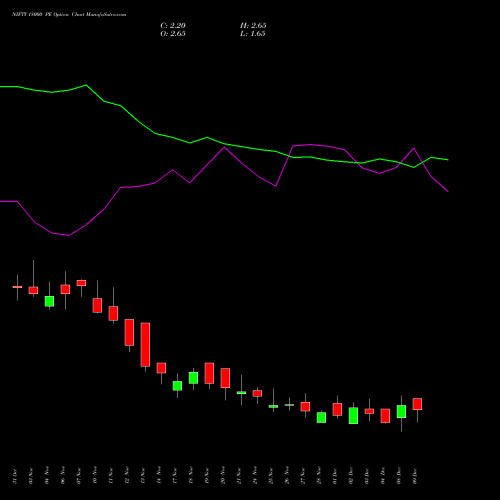Click the 09 Dec date label
500x500 pixels.
pos(415,476)
